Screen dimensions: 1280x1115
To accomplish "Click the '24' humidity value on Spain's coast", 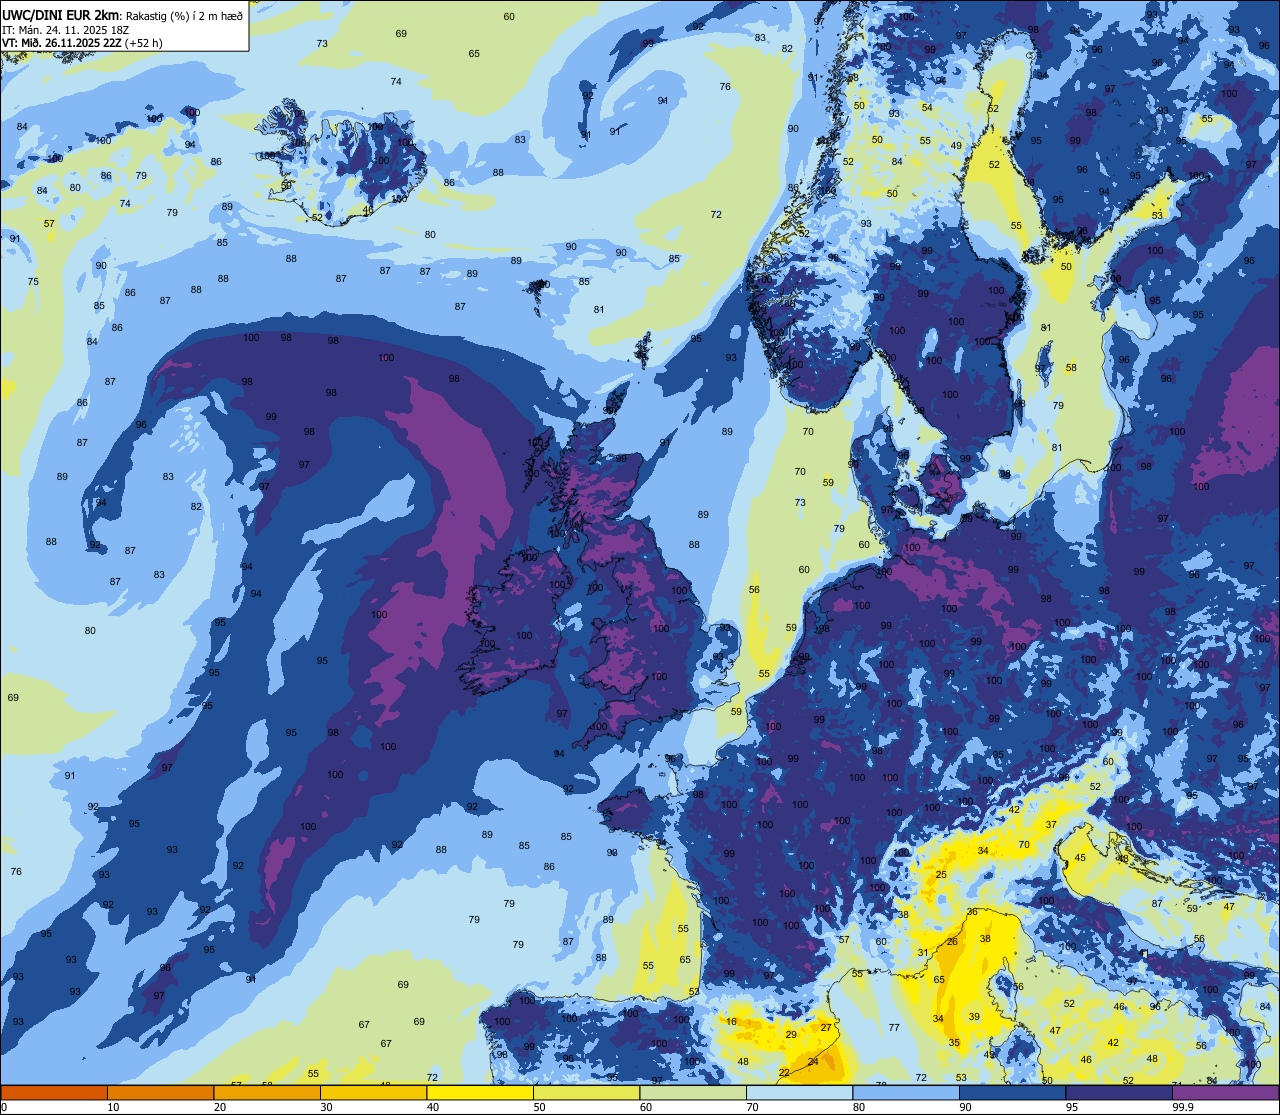I will coord(813,1062).
